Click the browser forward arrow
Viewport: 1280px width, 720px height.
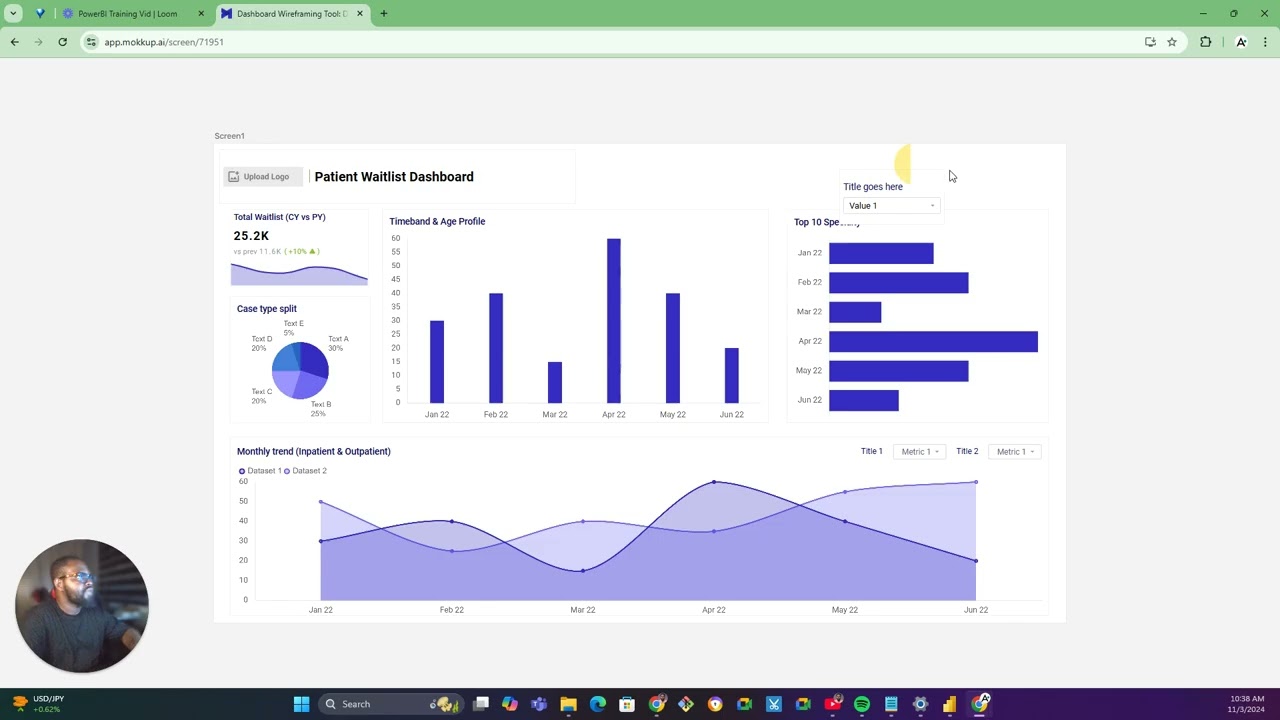pos(39,42)
